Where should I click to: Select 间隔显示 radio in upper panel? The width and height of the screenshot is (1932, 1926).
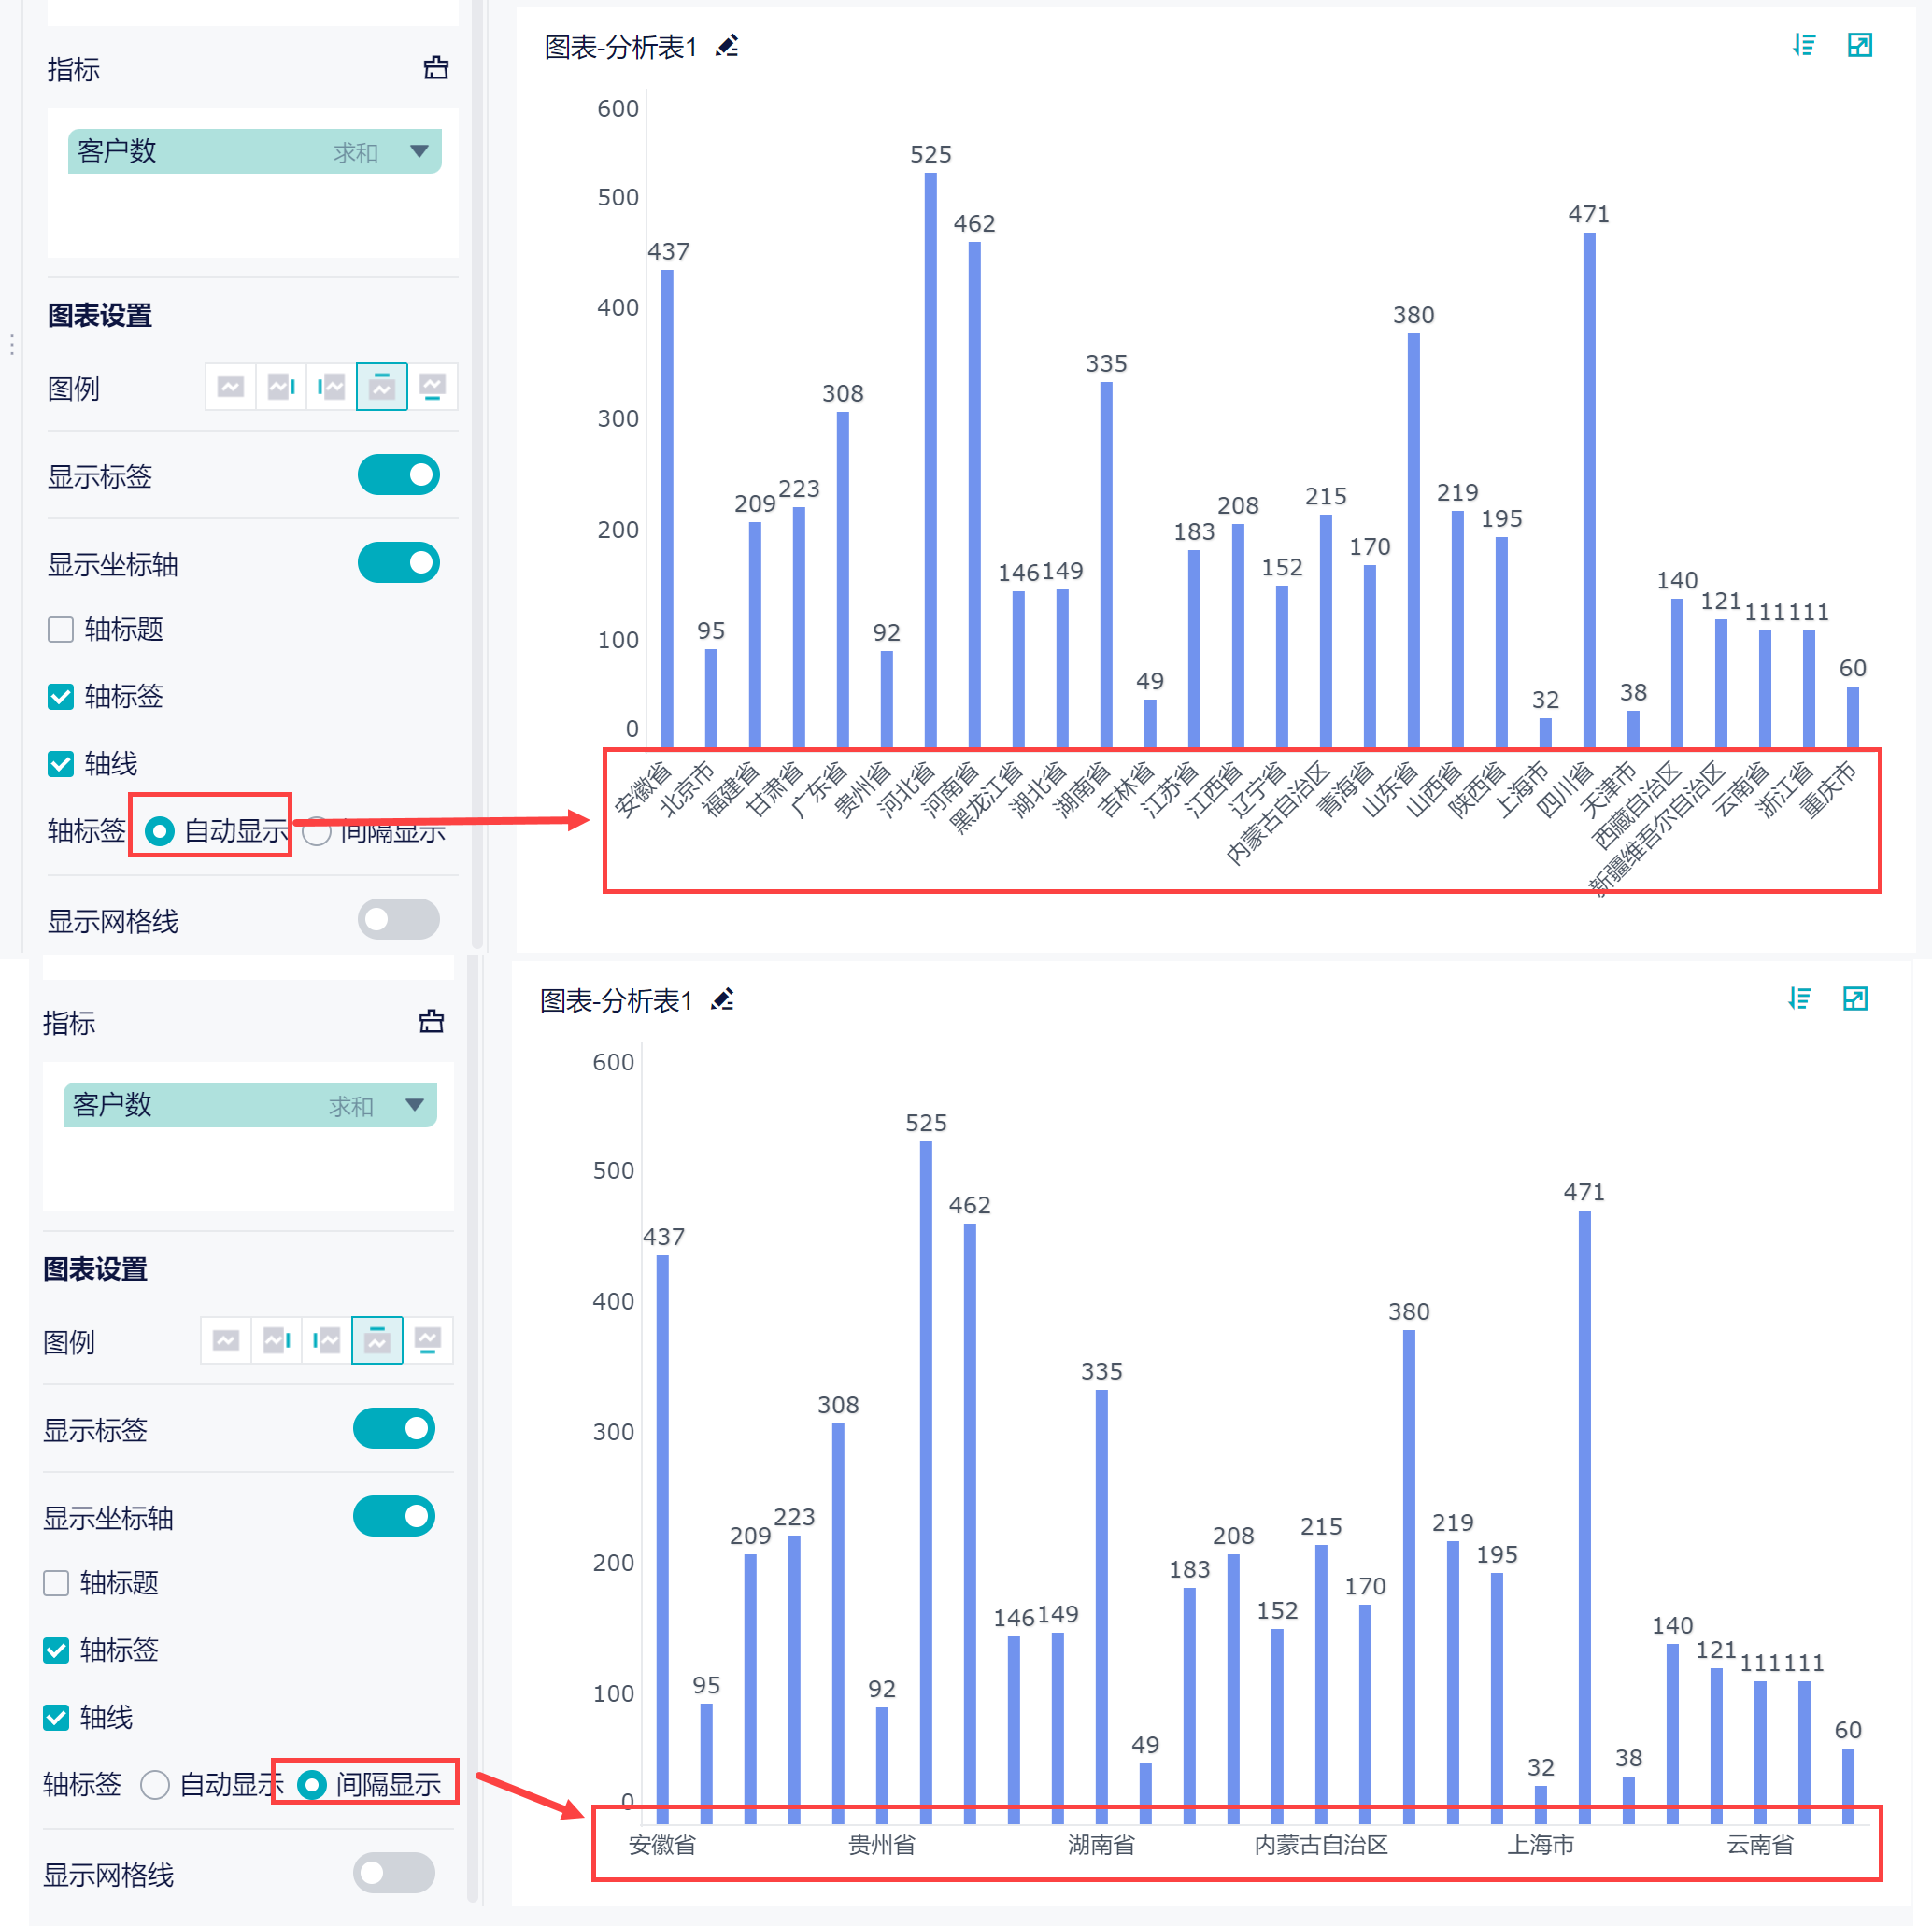(317, 831)
